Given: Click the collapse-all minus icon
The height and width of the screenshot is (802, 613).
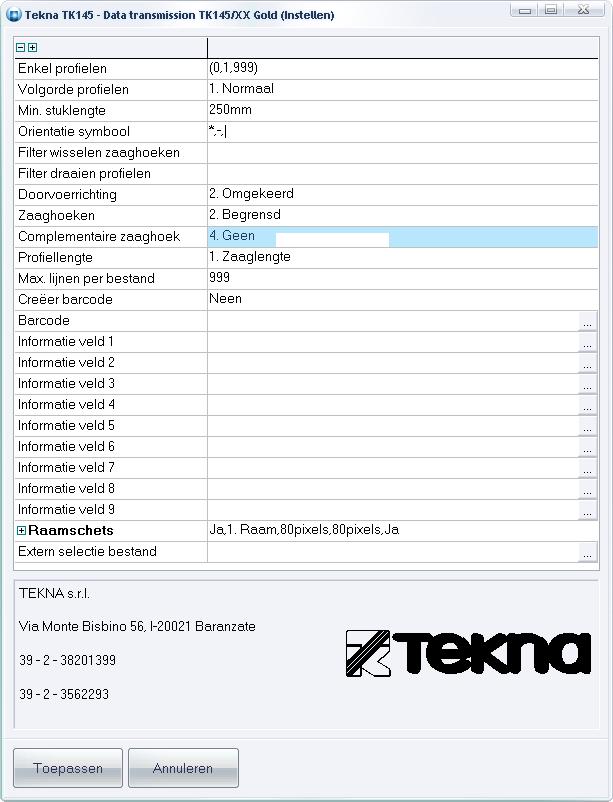Looking at the screenshot, I should [x=20, y=47].
